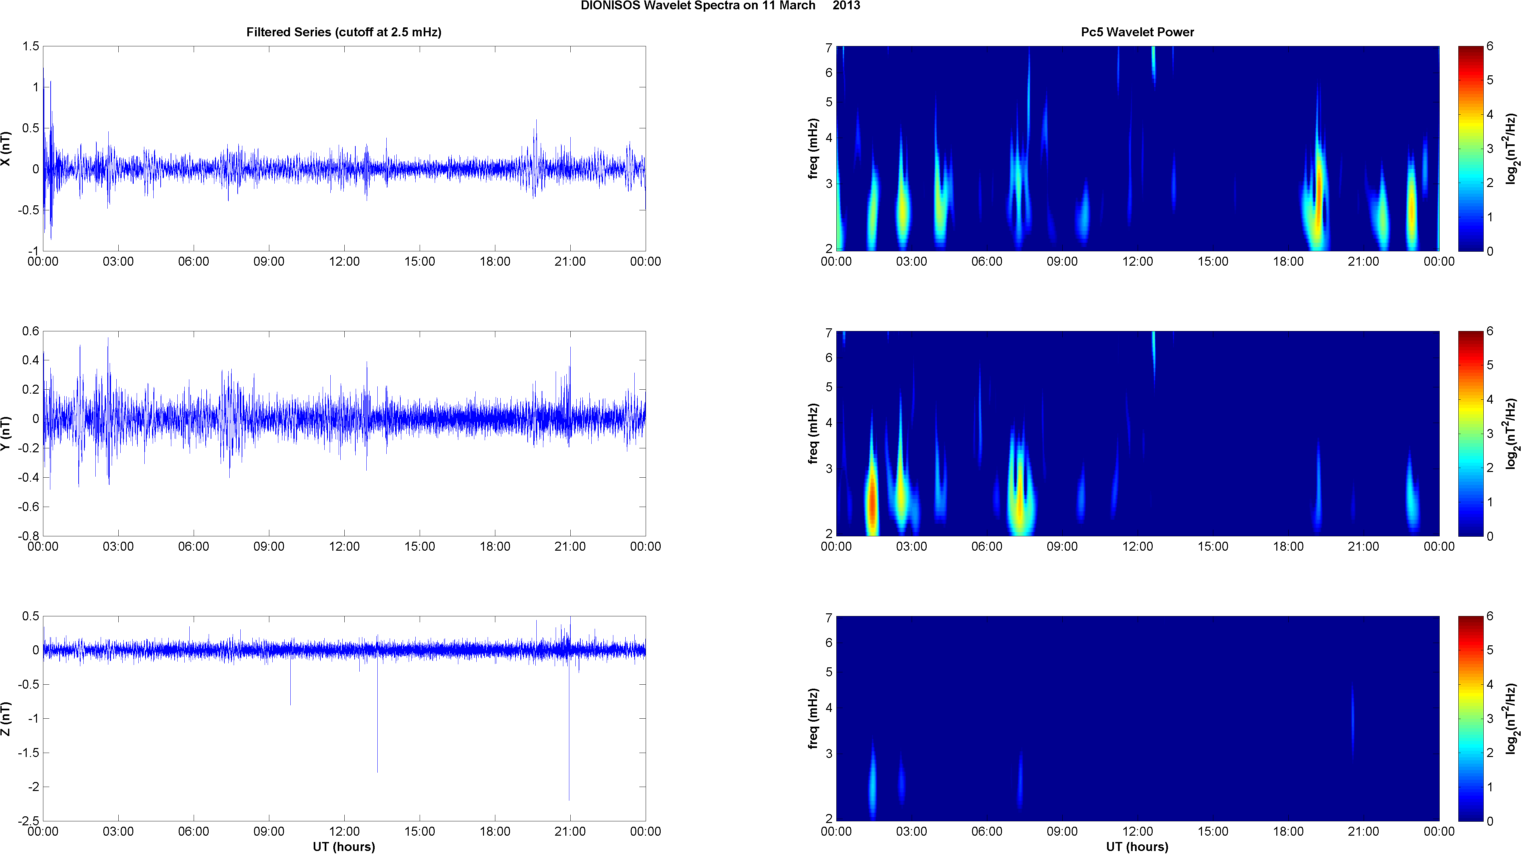Click 'freq (mHz)' label of Y wavelet spectrum

[x=813, y=434]
